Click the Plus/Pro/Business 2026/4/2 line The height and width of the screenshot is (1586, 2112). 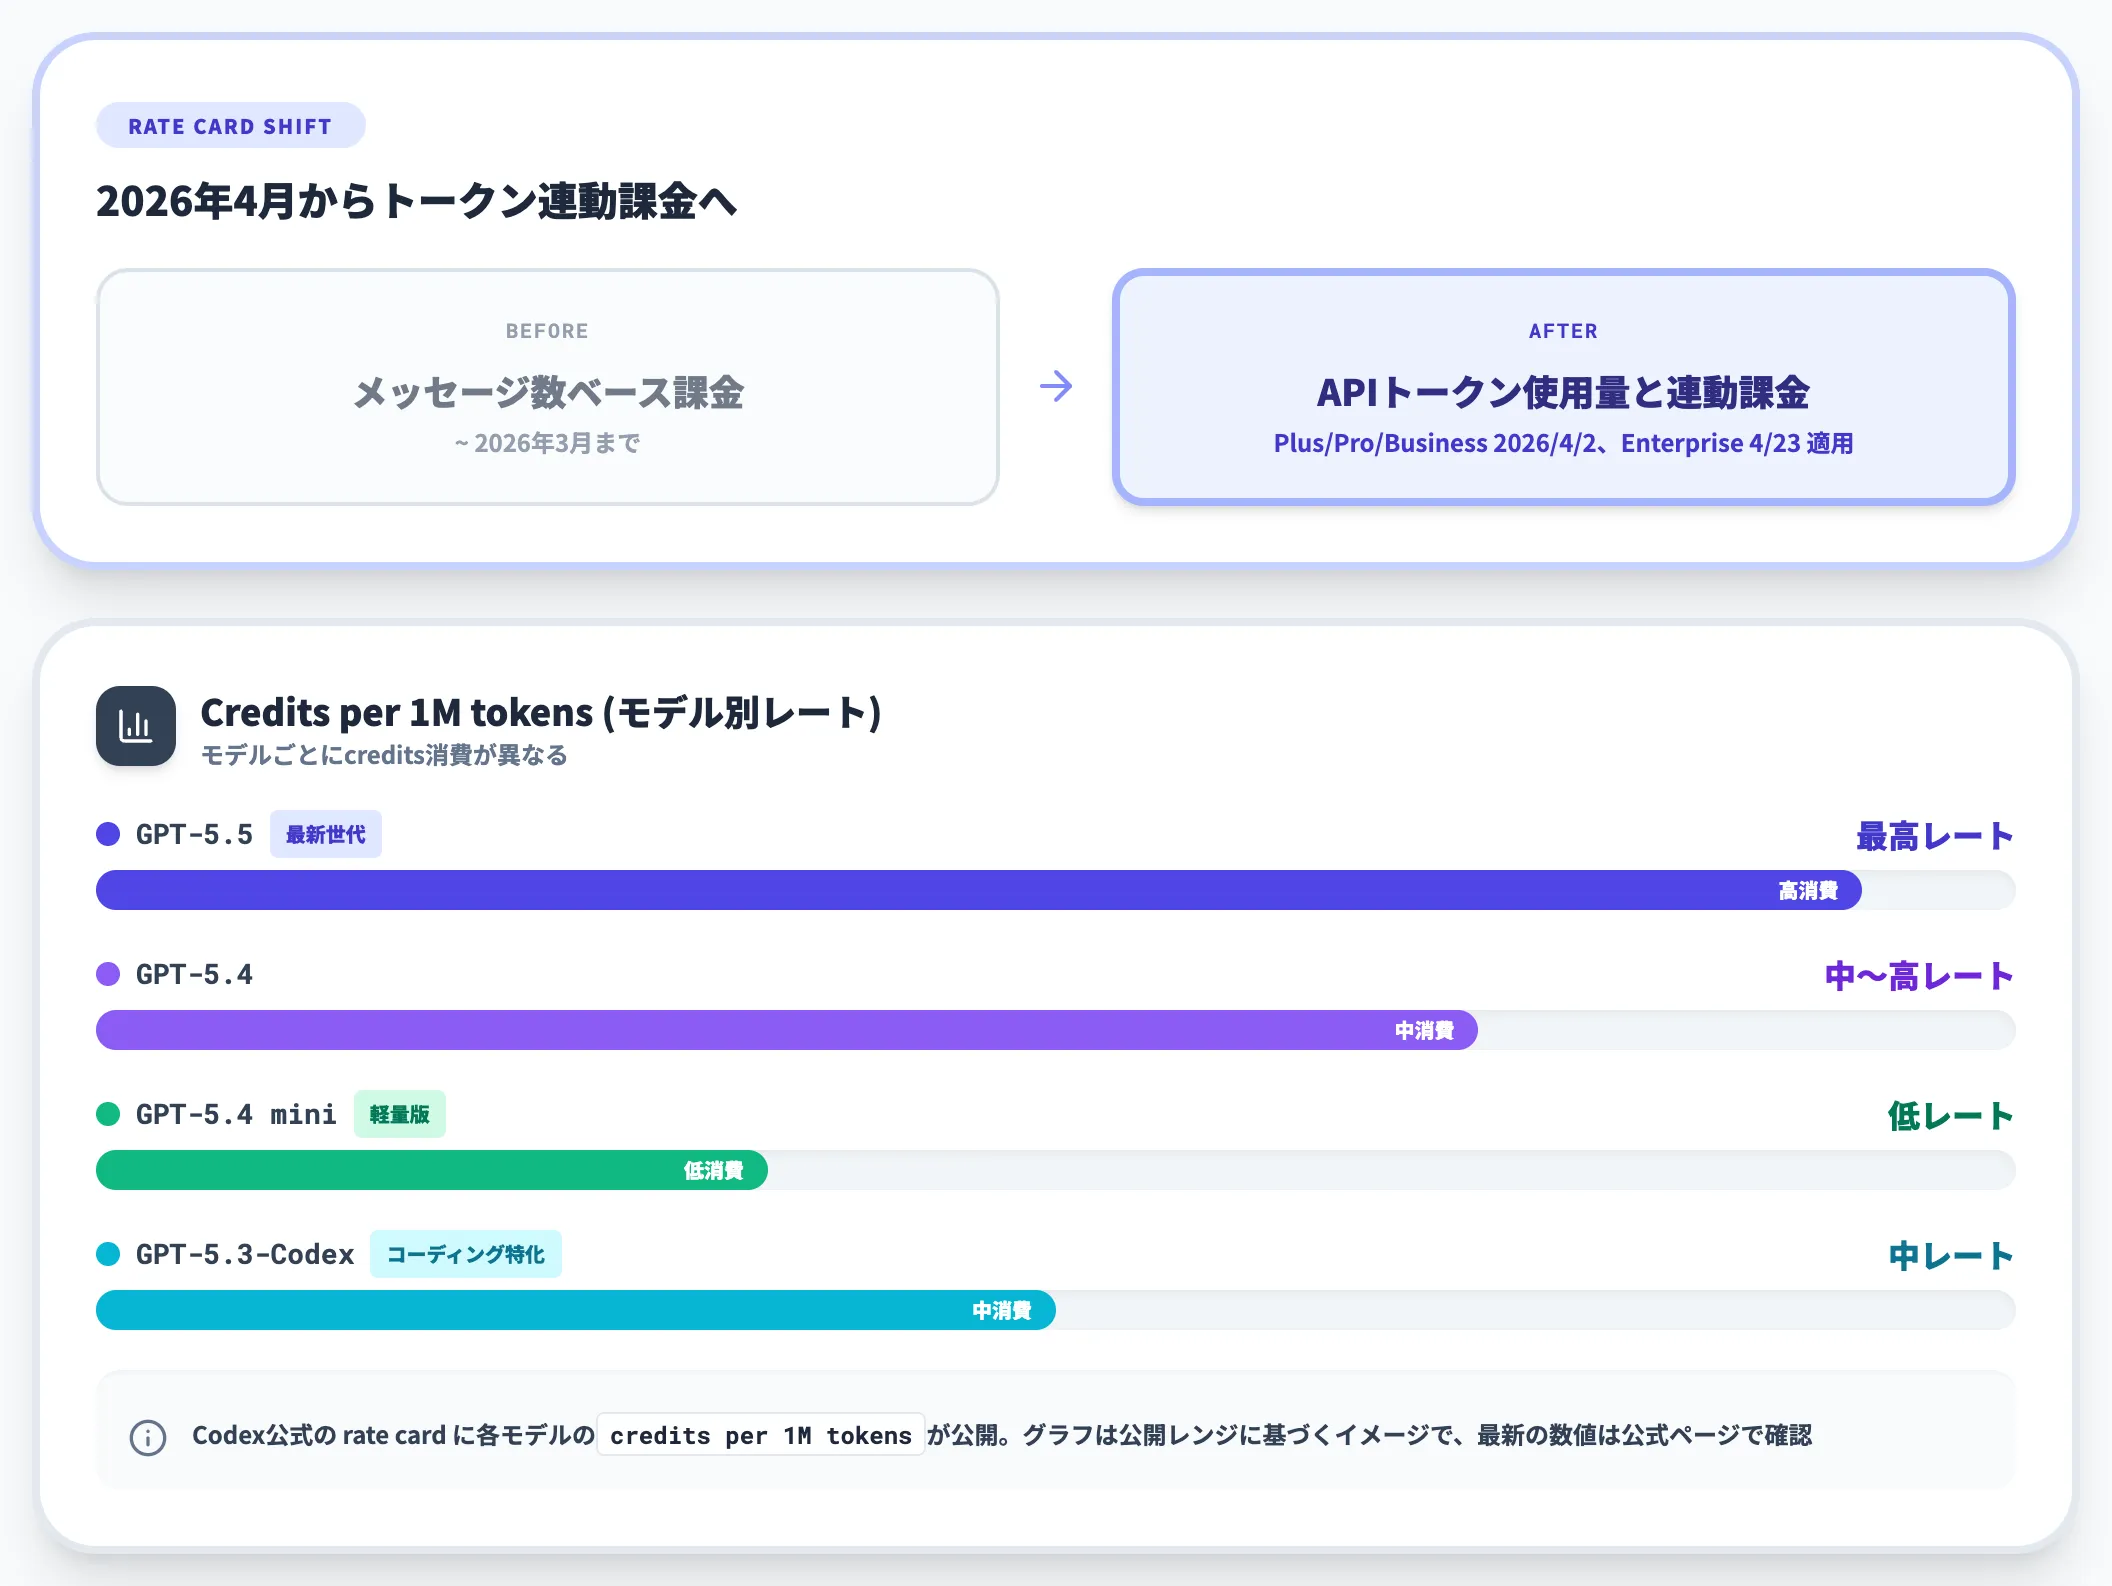point(1563,443)
